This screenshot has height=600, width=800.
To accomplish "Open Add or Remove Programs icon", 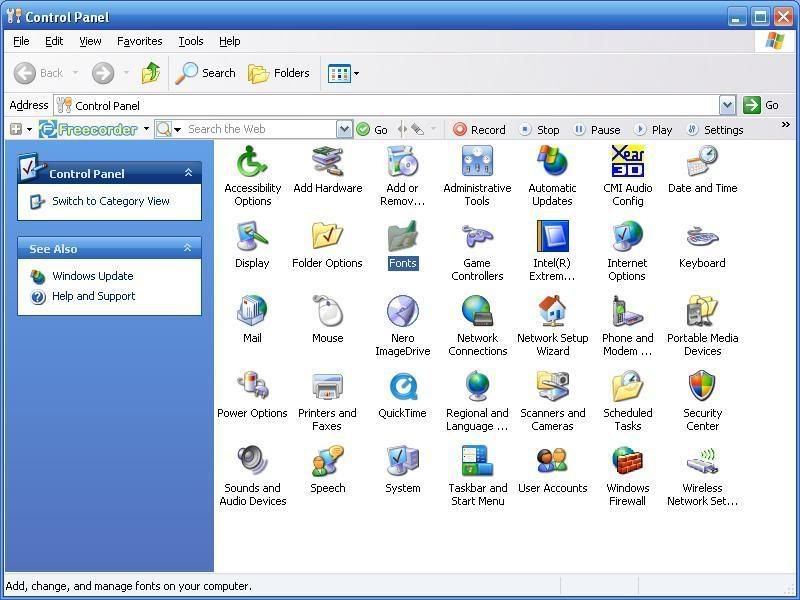I will pos(402,176).
